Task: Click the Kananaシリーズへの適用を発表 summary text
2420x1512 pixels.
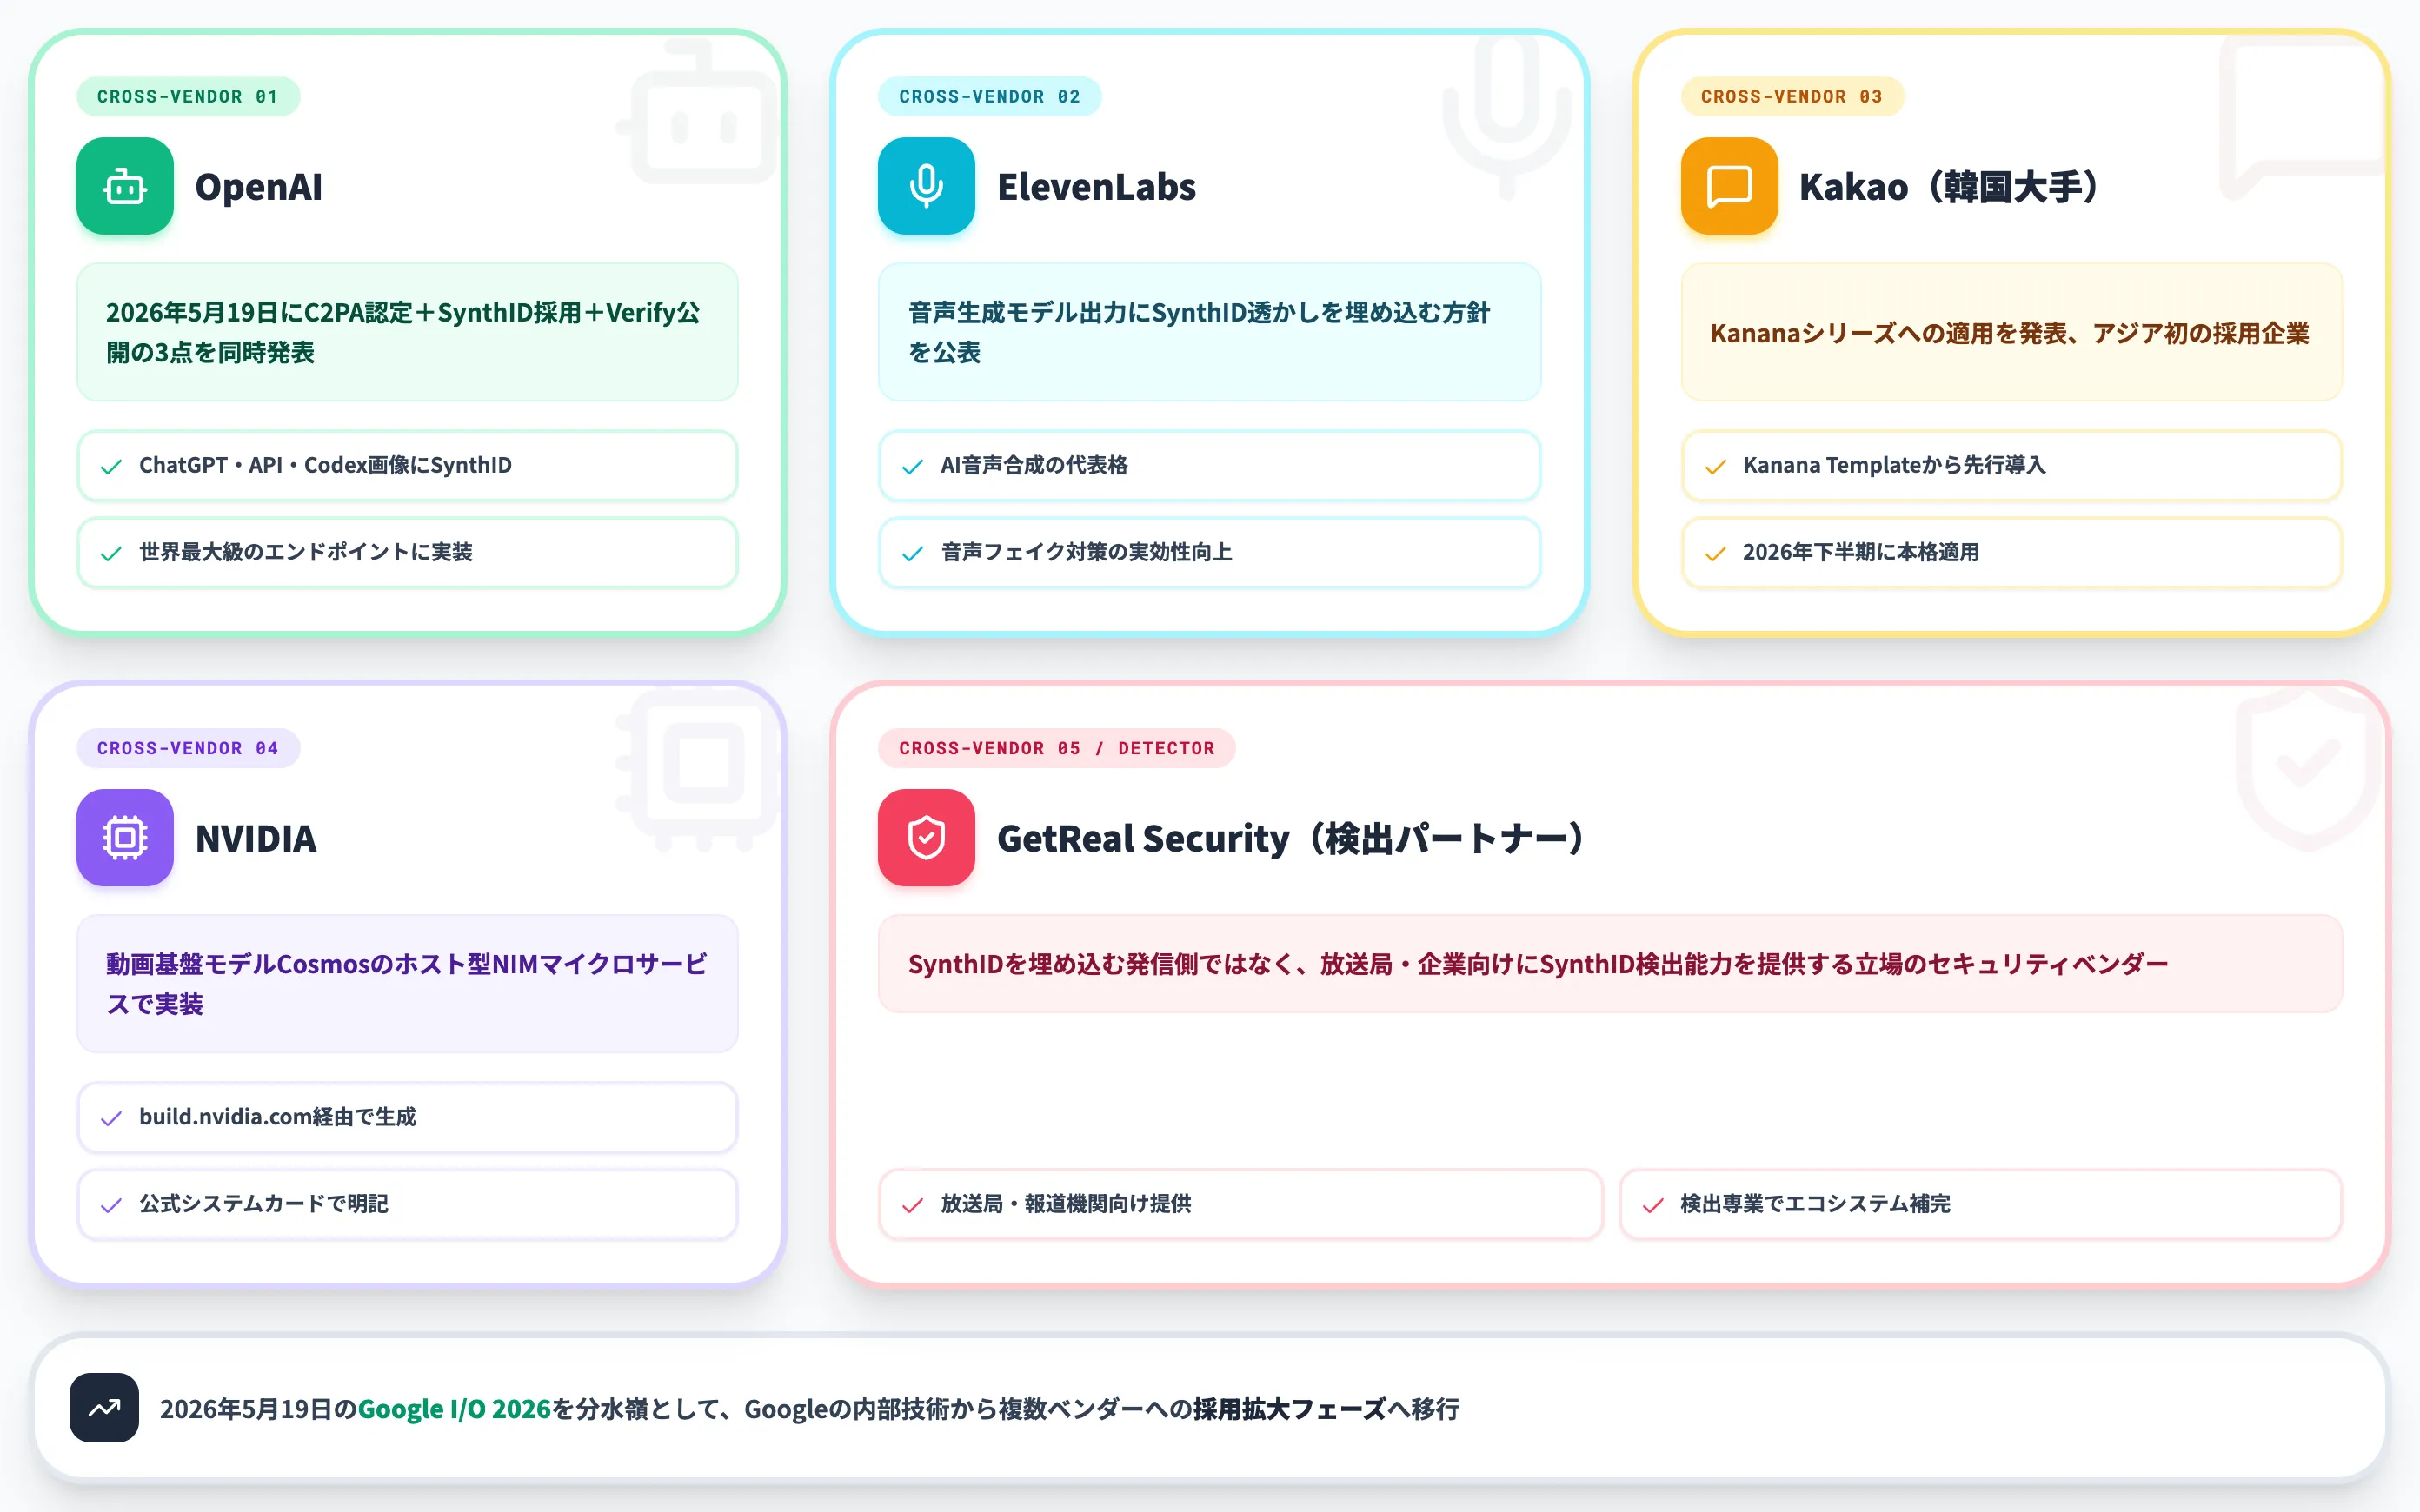Action: pyautogui.click(x=2010, y=333)
